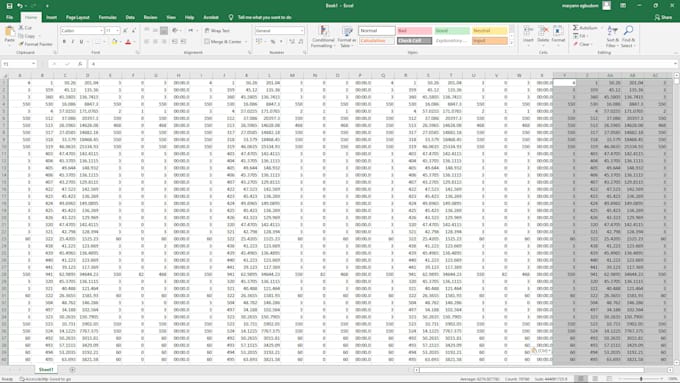Click Merge & Center button

pos(223,42)
